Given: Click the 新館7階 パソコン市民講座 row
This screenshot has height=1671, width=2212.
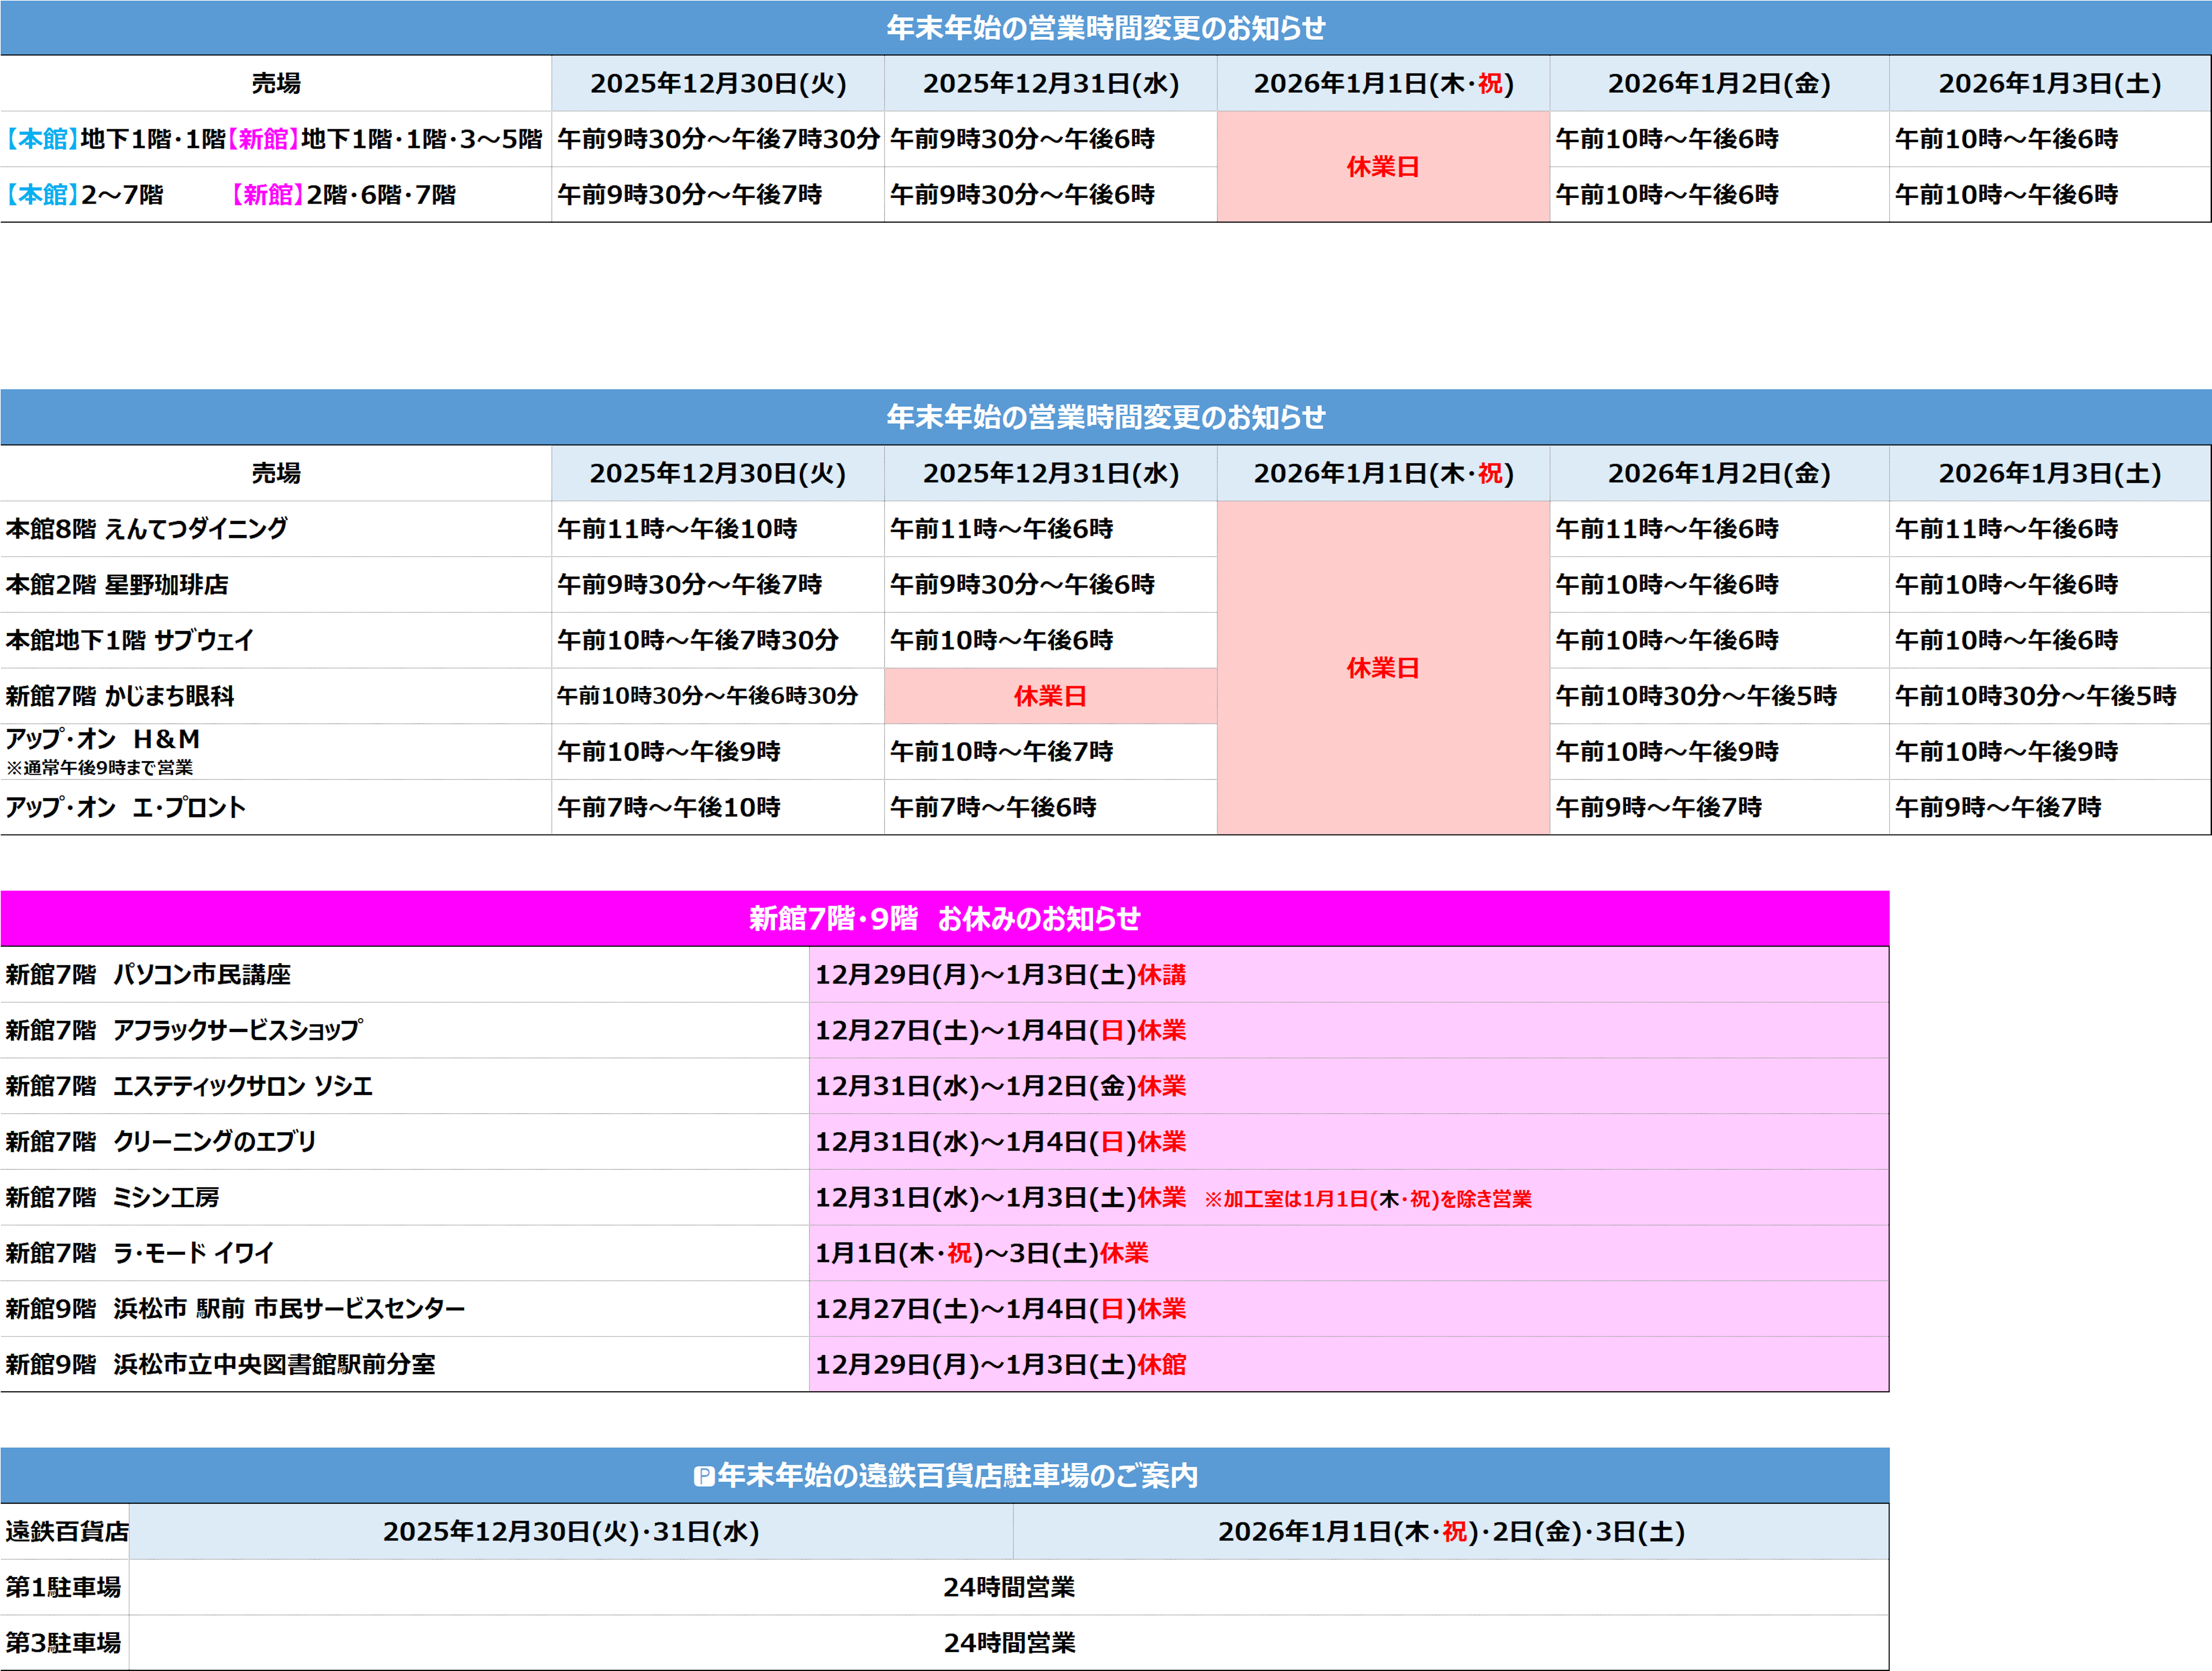Looking at the screenshot, I should (148, 974).
